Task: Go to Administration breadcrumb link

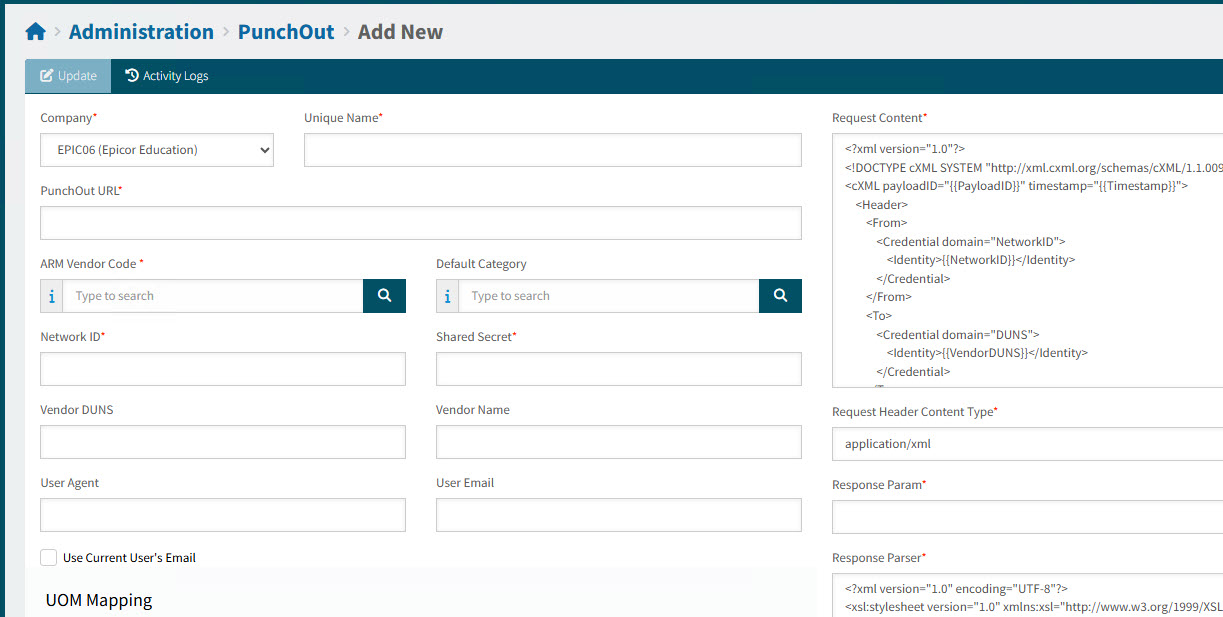Action: pos(141,32)
